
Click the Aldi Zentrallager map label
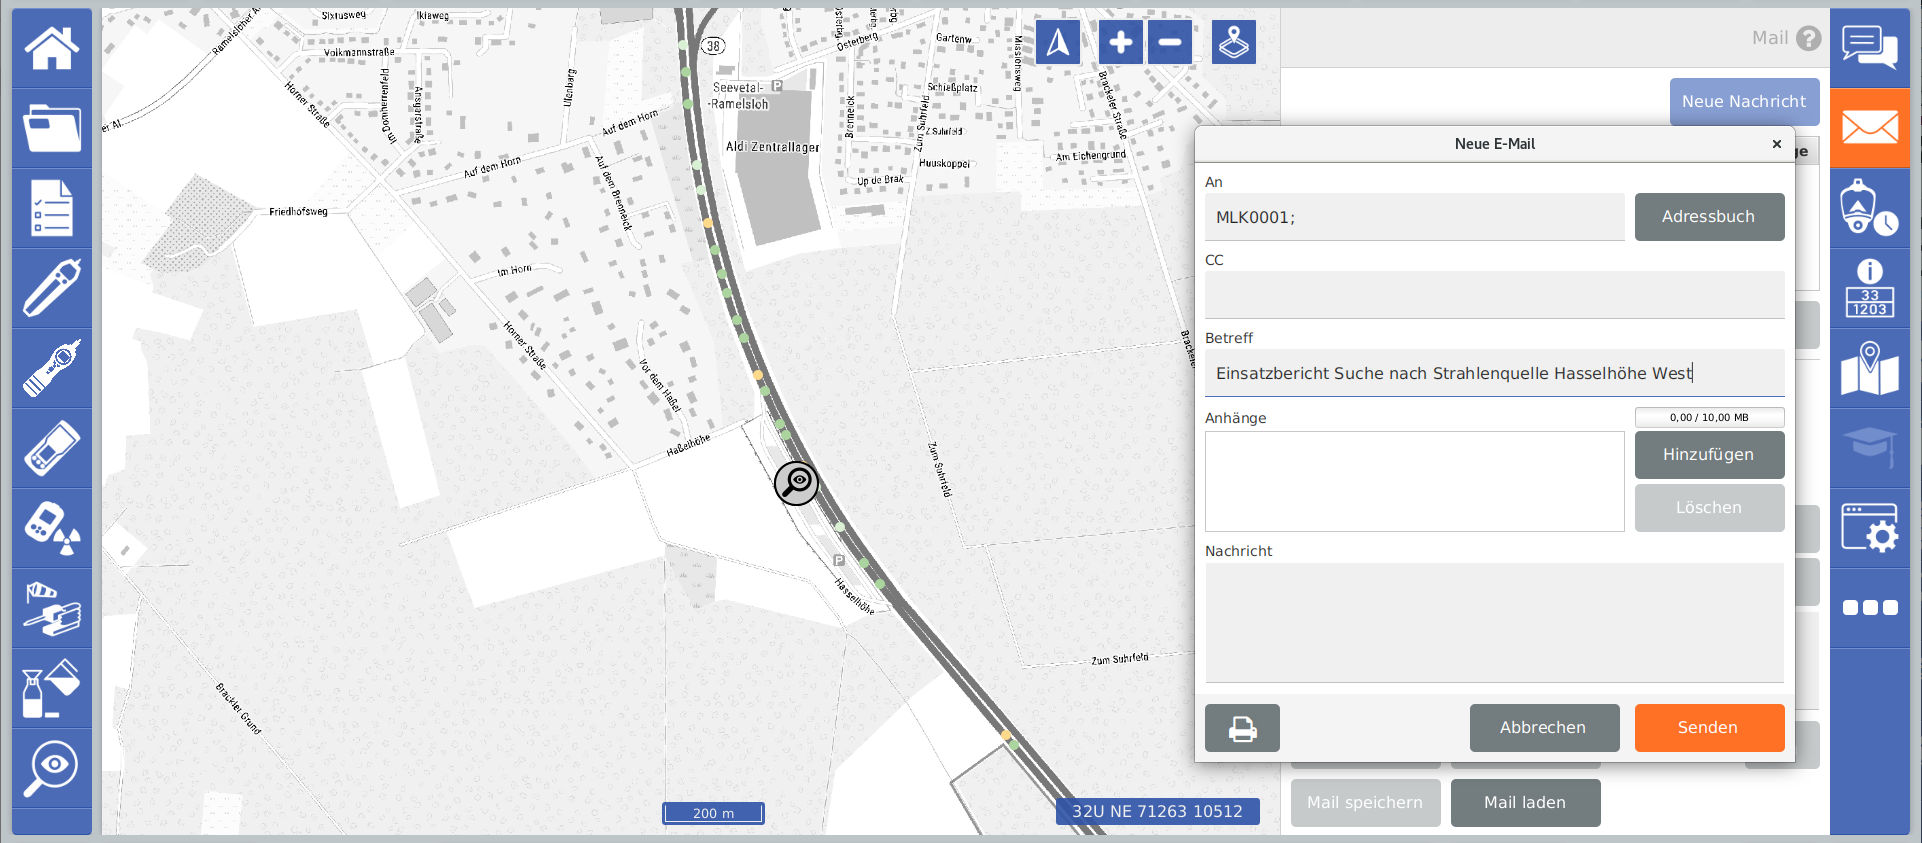tap(772, 147)
